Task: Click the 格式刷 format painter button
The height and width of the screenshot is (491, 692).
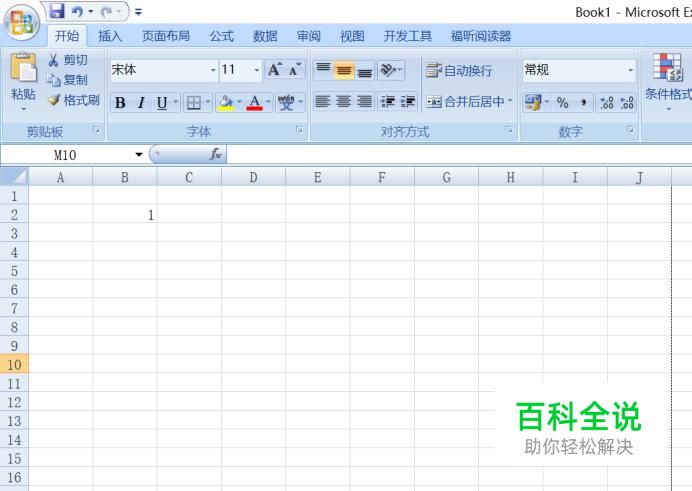Action: tap(74, 101)
